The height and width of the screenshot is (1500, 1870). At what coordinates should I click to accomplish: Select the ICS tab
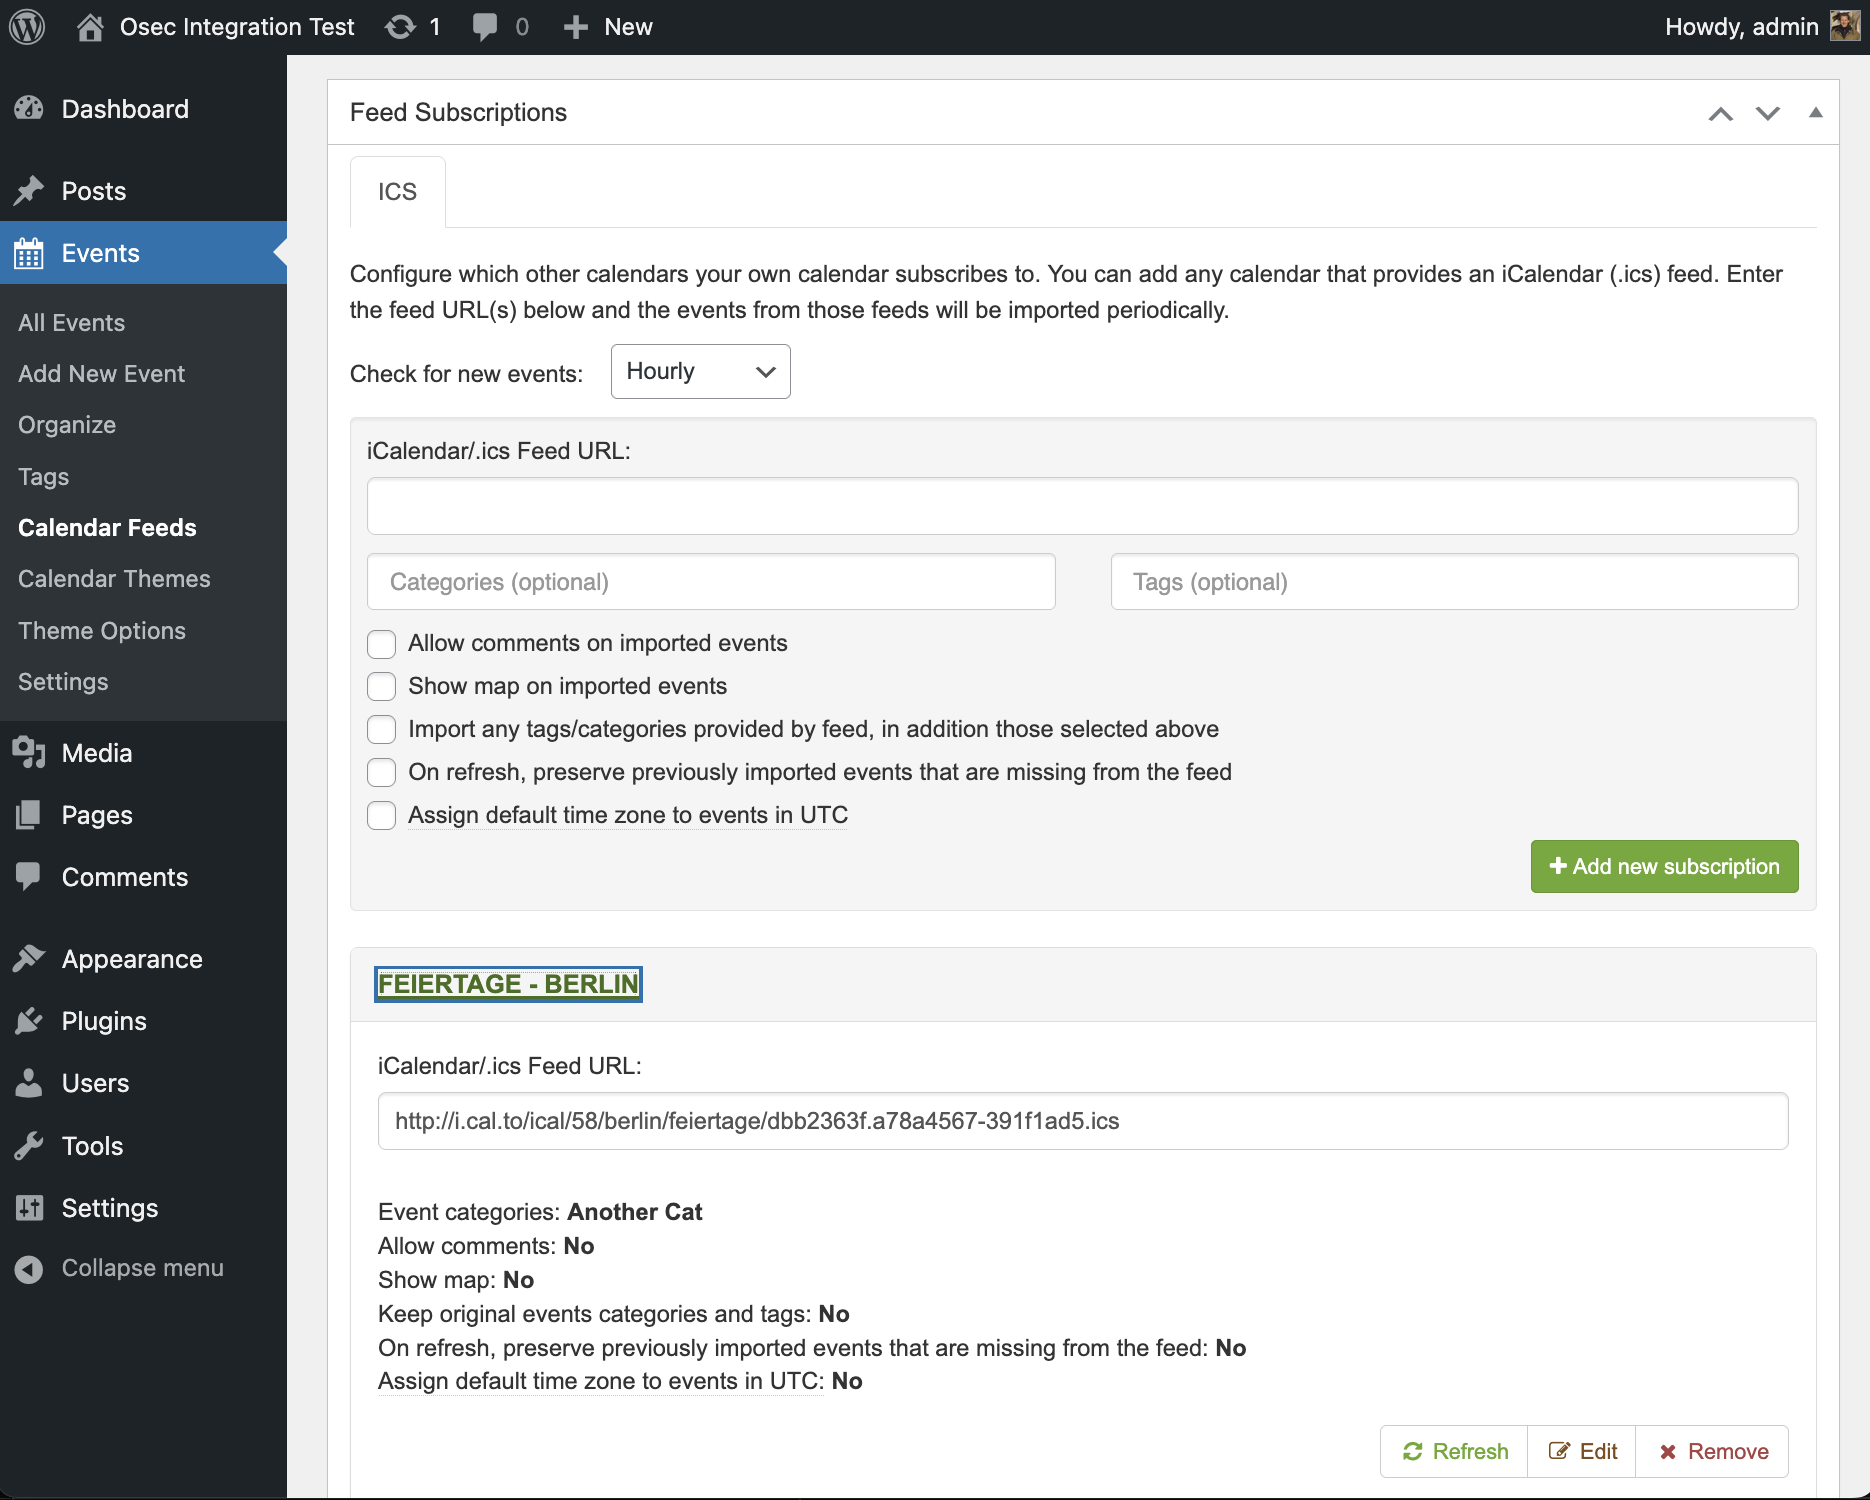[x=397, y=192]
